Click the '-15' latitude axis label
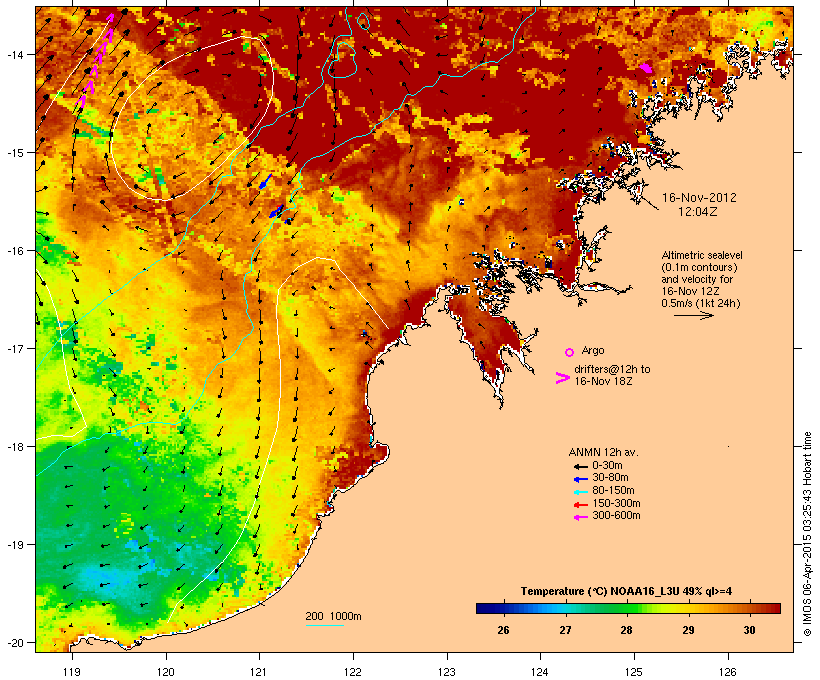 (14, 153)
